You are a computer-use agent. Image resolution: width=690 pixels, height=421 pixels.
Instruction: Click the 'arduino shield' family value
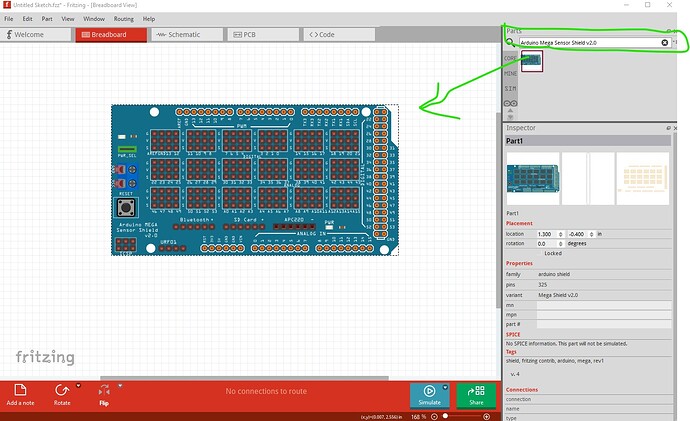click(x=554, y=274)
